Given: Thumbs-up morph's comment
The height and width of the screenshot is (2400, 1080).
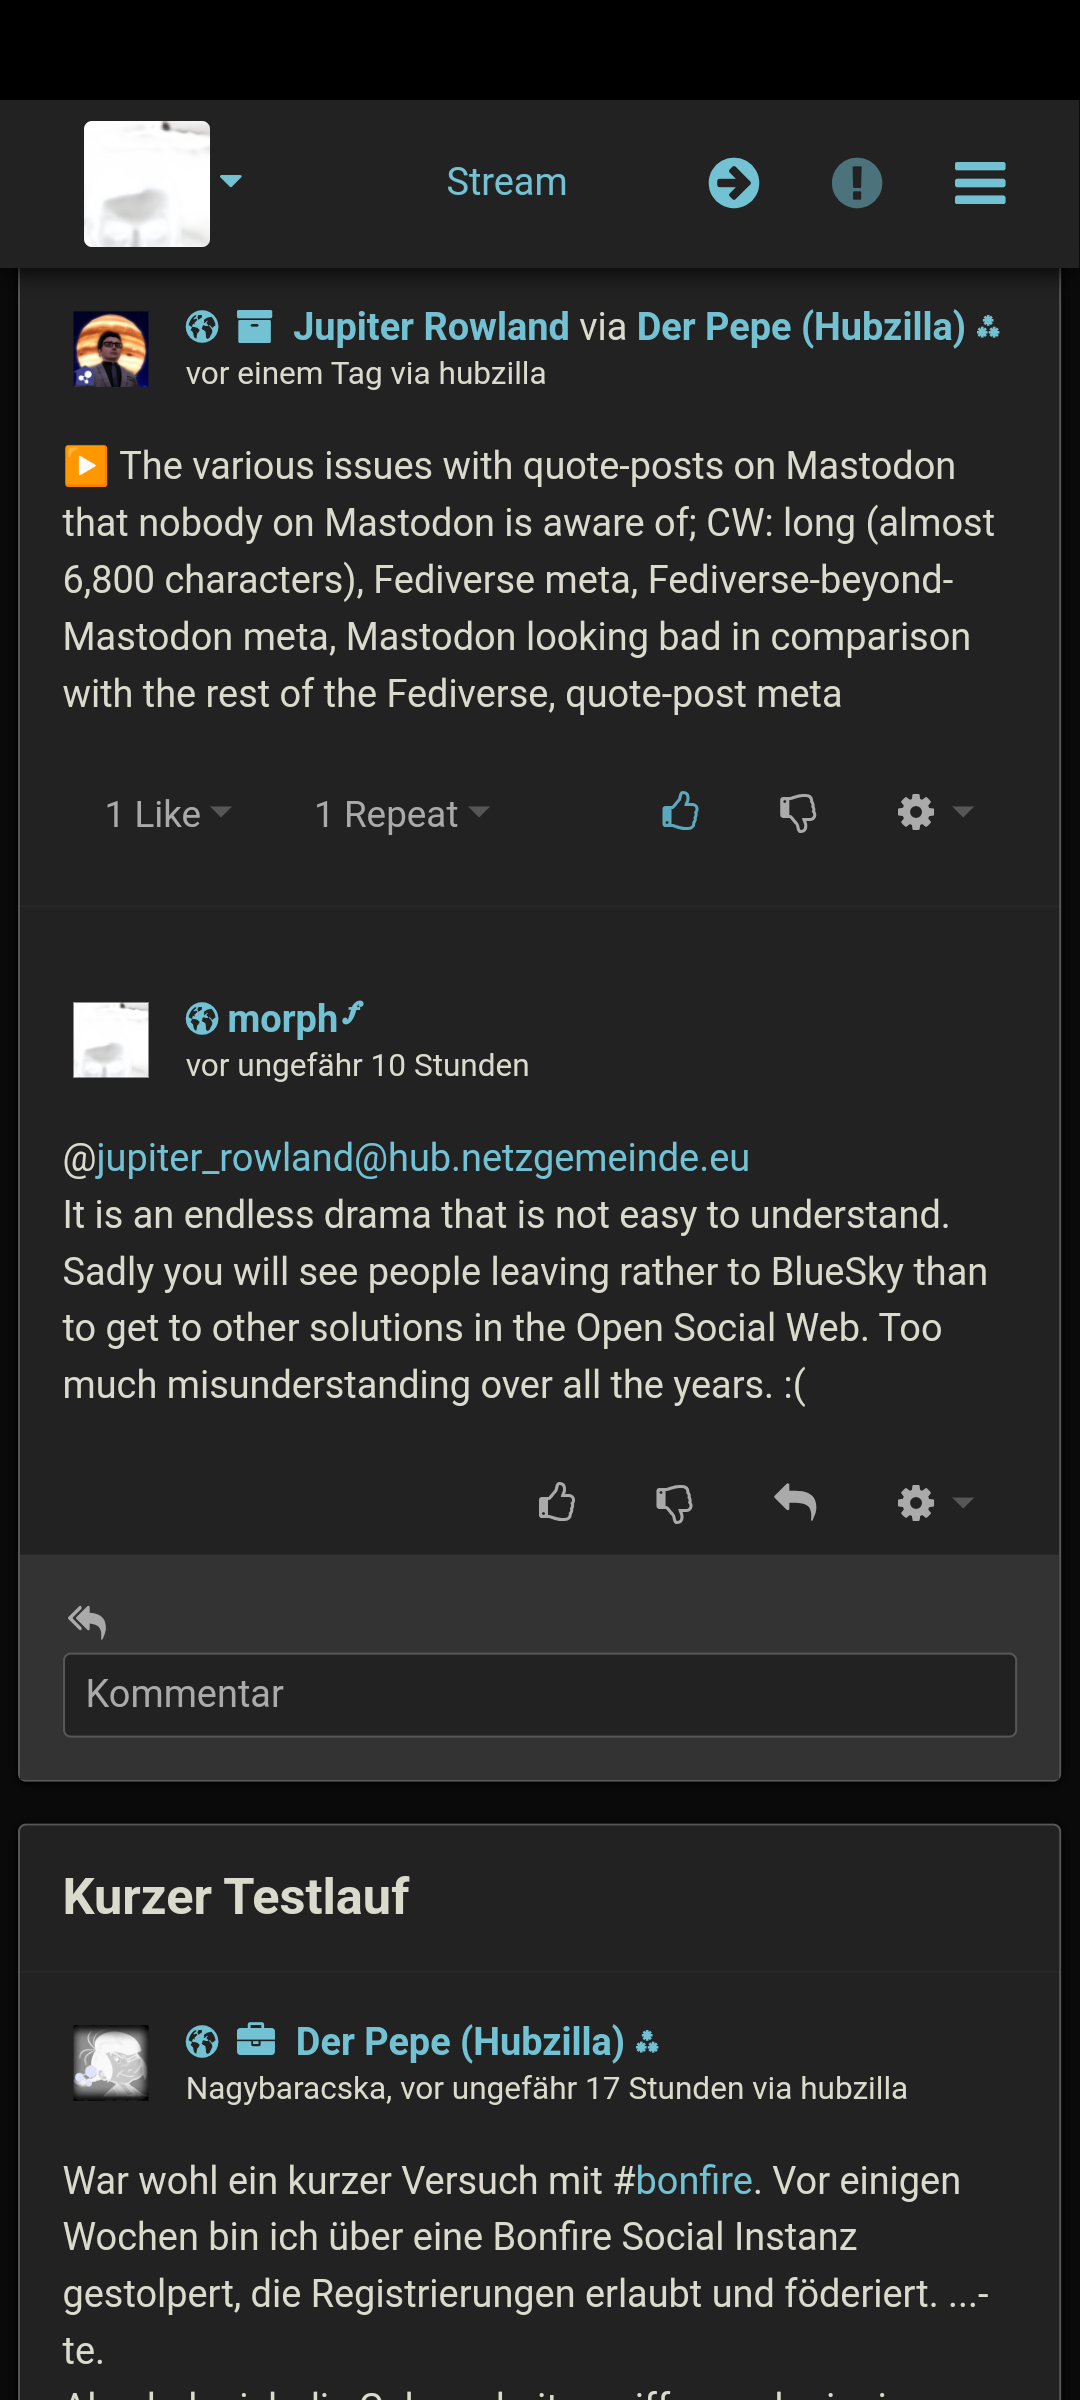Looking at the screenshot, I should (557, 1502).
